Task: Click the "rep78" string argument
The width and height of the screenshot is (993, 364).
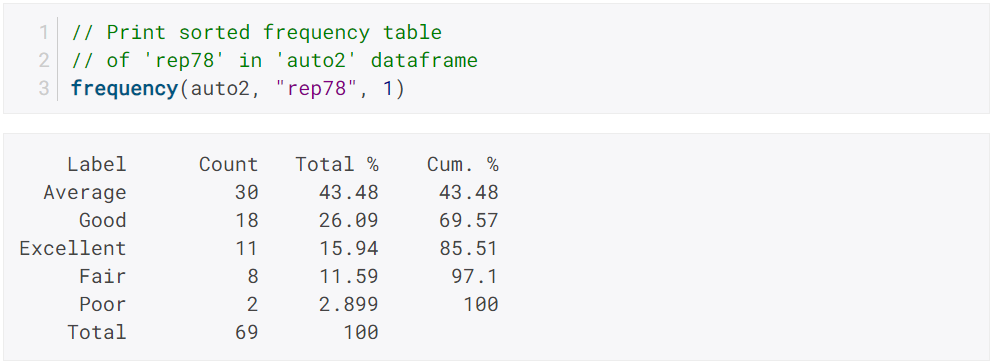Action: click(318, 88)
